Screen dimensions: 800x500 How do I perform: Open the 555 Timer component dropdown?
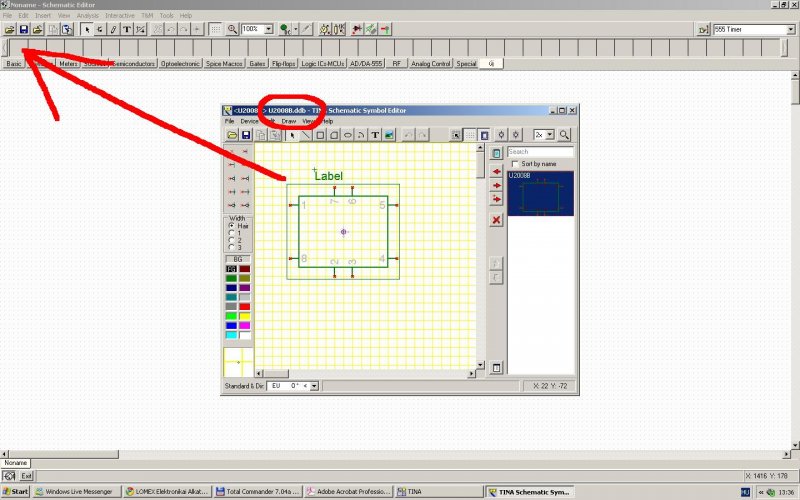(x=790, y=30)
